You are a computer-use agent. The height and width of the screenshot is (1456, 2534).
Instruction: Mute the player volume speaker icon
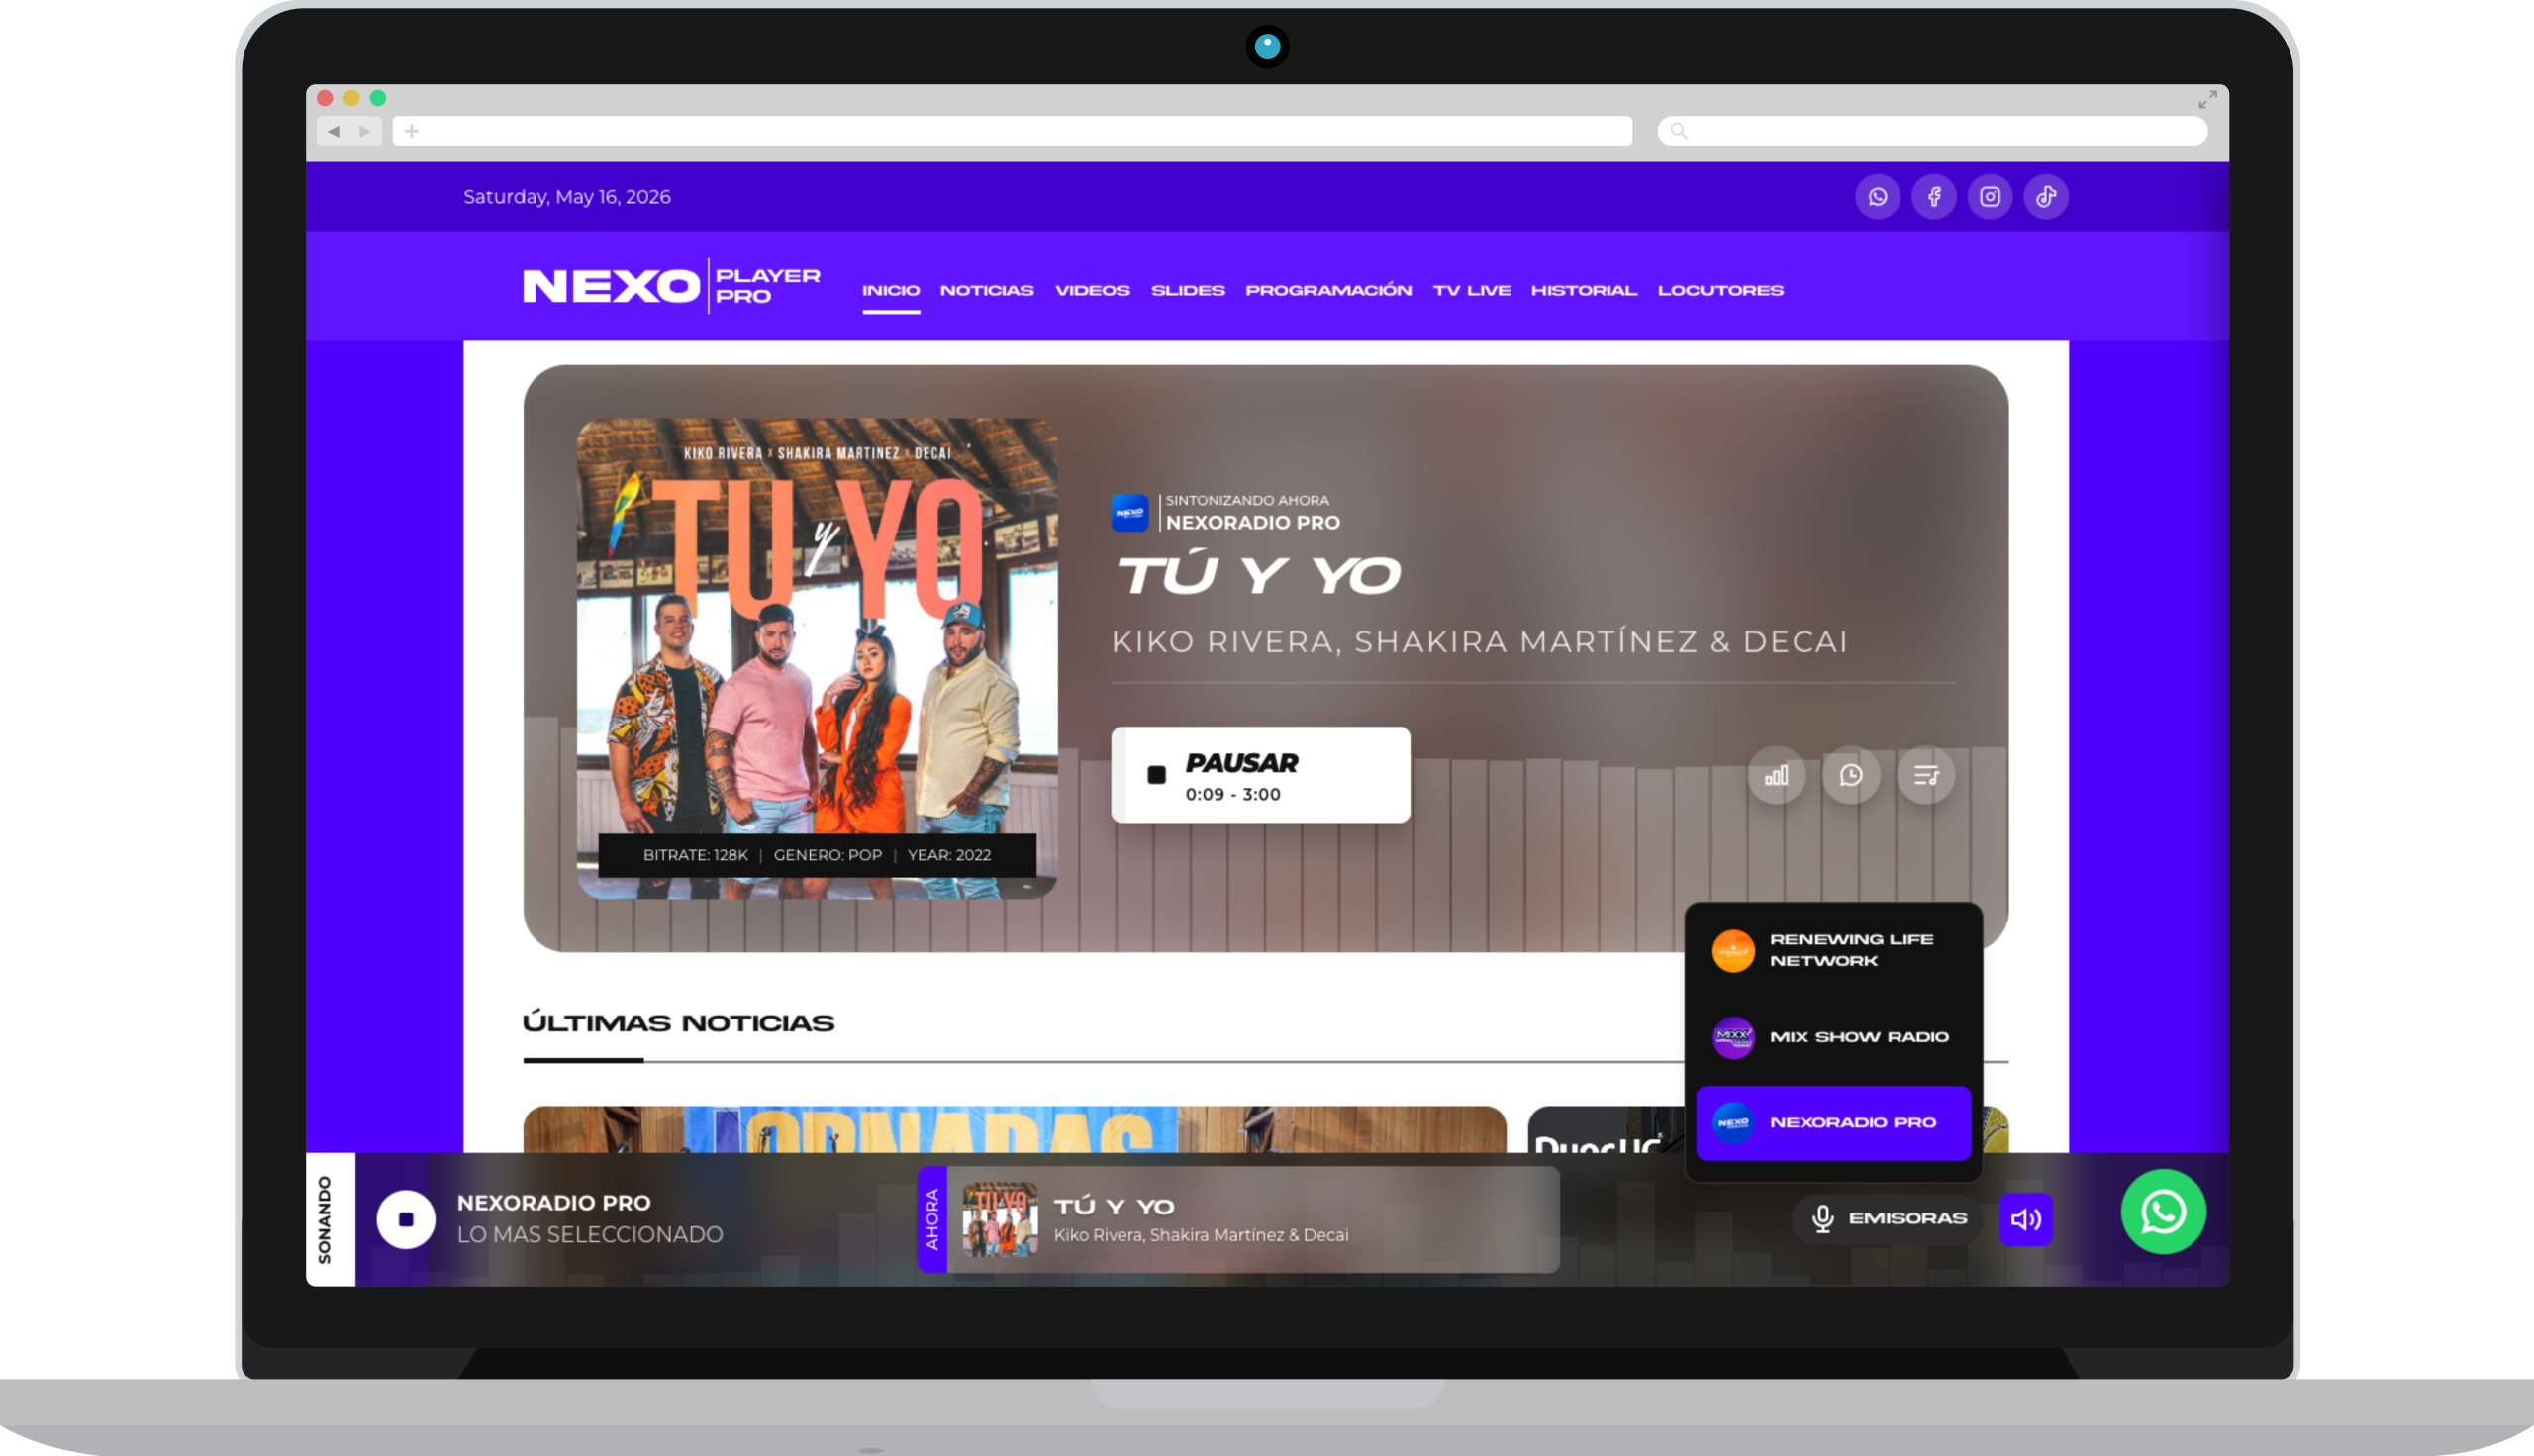coord(2026,1219)
